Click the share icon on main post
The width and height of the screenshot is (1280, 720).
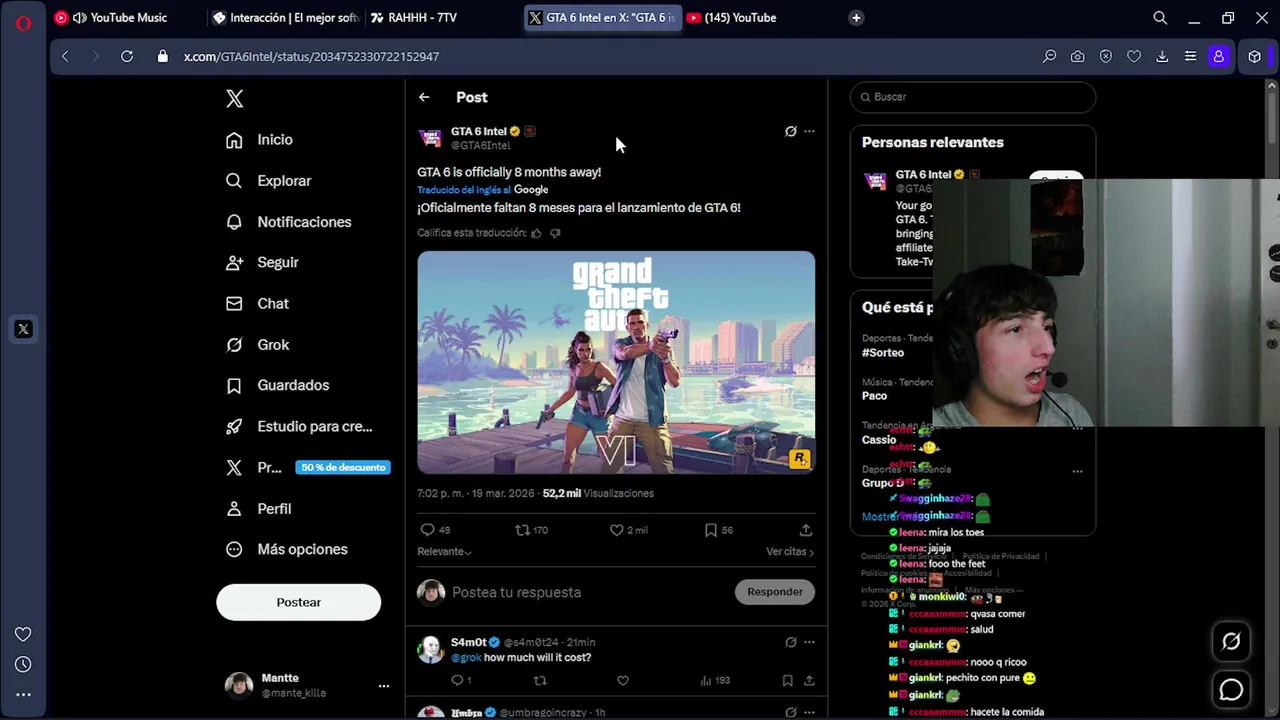click(x=806, y=530)
